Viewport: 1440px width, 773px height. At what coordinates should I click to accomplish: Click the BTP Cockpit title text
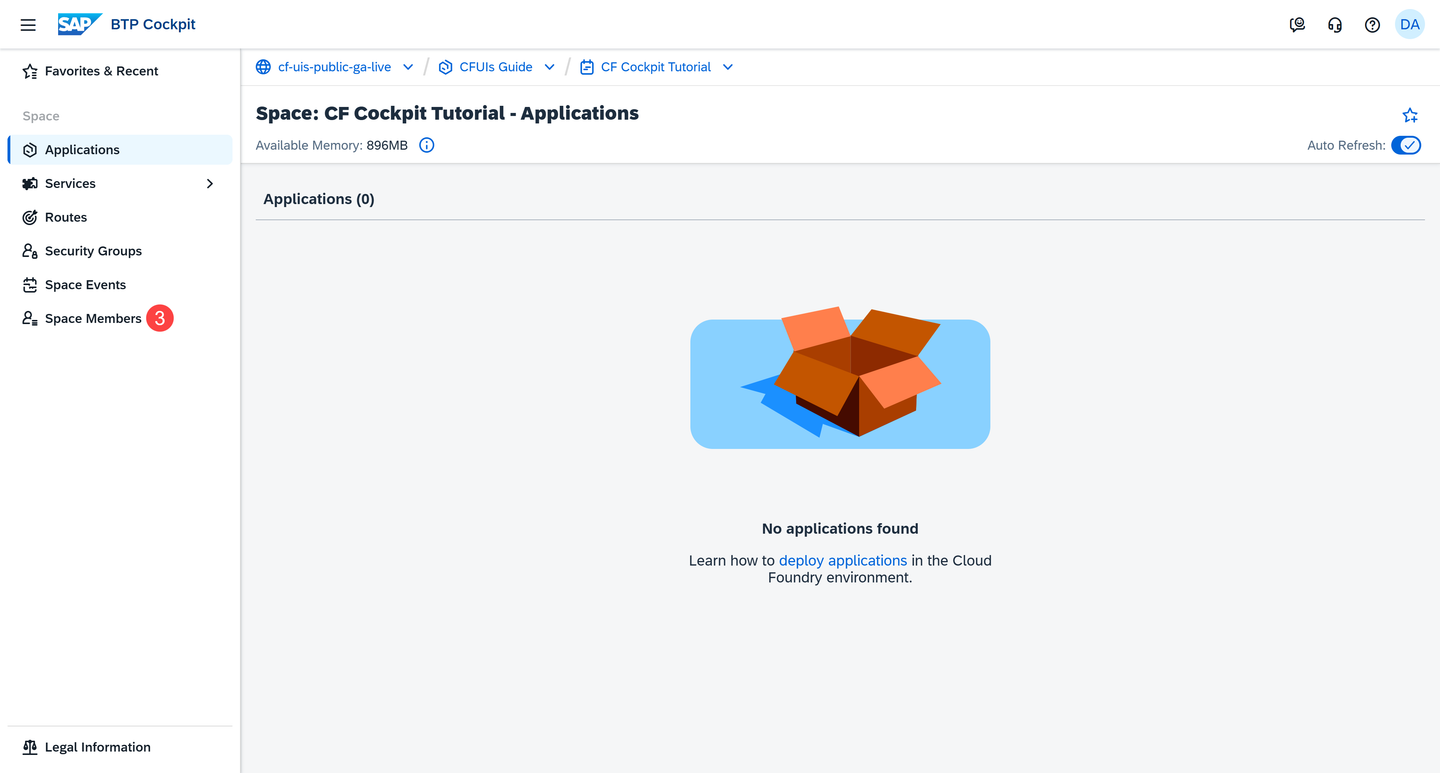(x=153, y=24)
